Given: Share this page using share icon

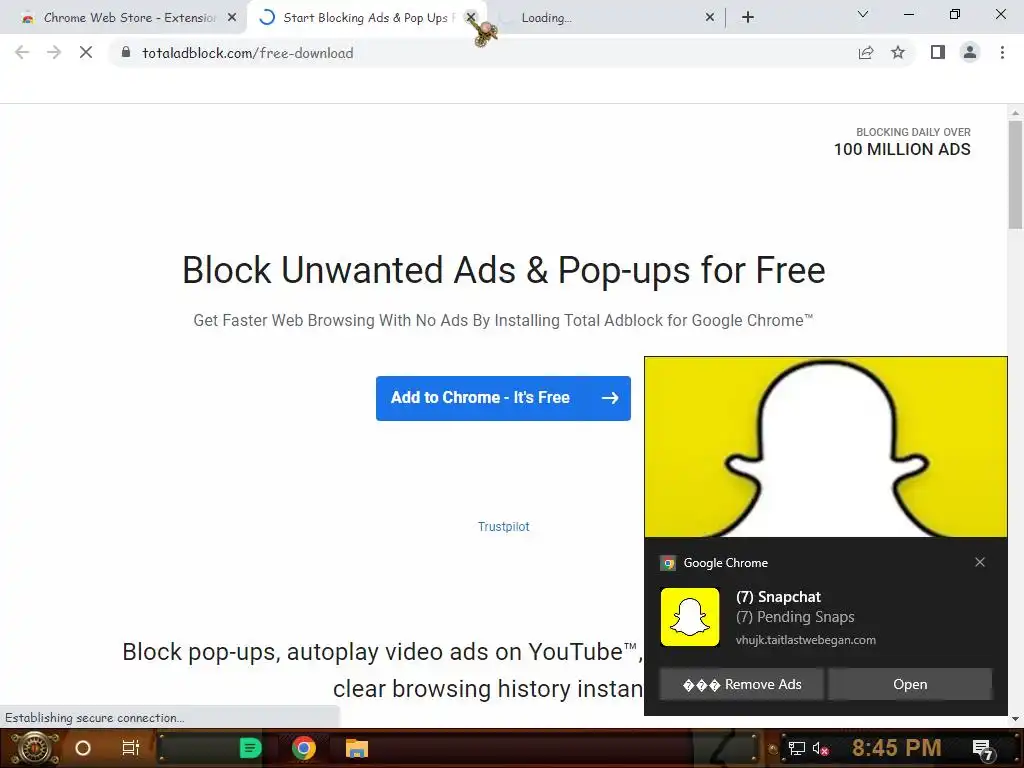Looking at the screenshot, I should tap(866, 53).
